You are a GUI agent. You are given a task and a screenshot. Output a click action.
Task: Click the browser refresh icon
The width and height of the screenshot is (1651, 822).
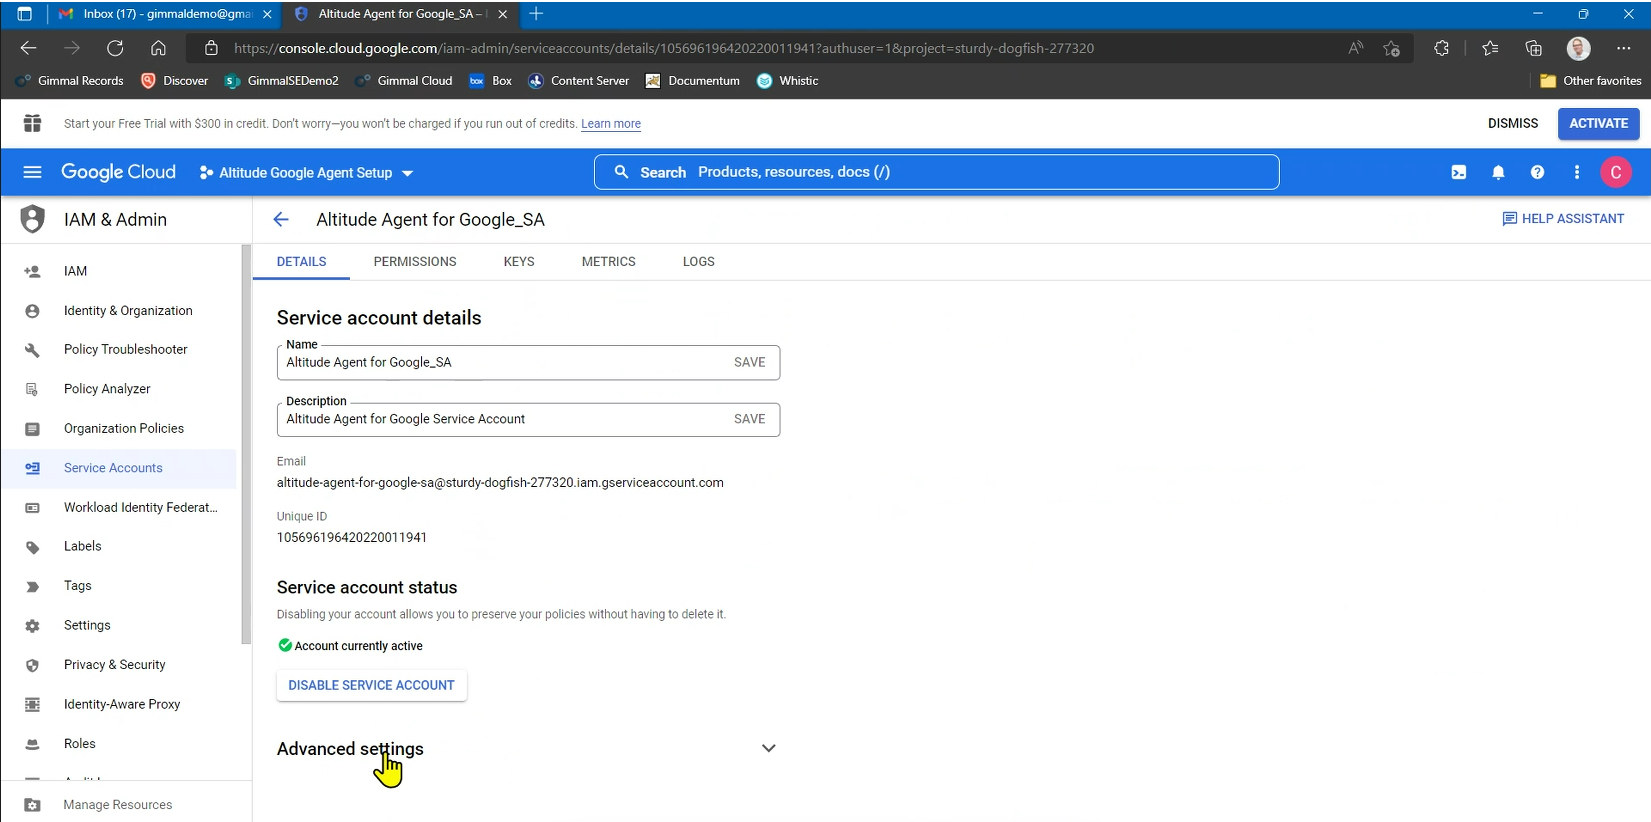coord(115,48)
